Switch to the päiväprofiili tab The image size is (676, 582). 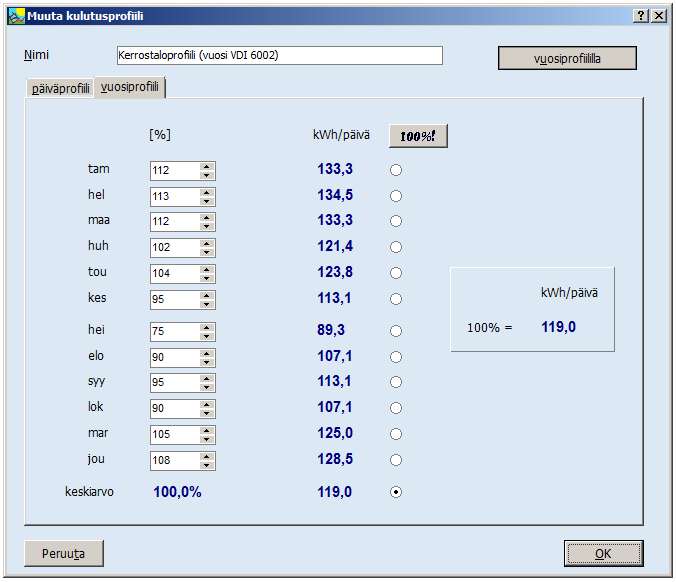[x=60, y=88]
